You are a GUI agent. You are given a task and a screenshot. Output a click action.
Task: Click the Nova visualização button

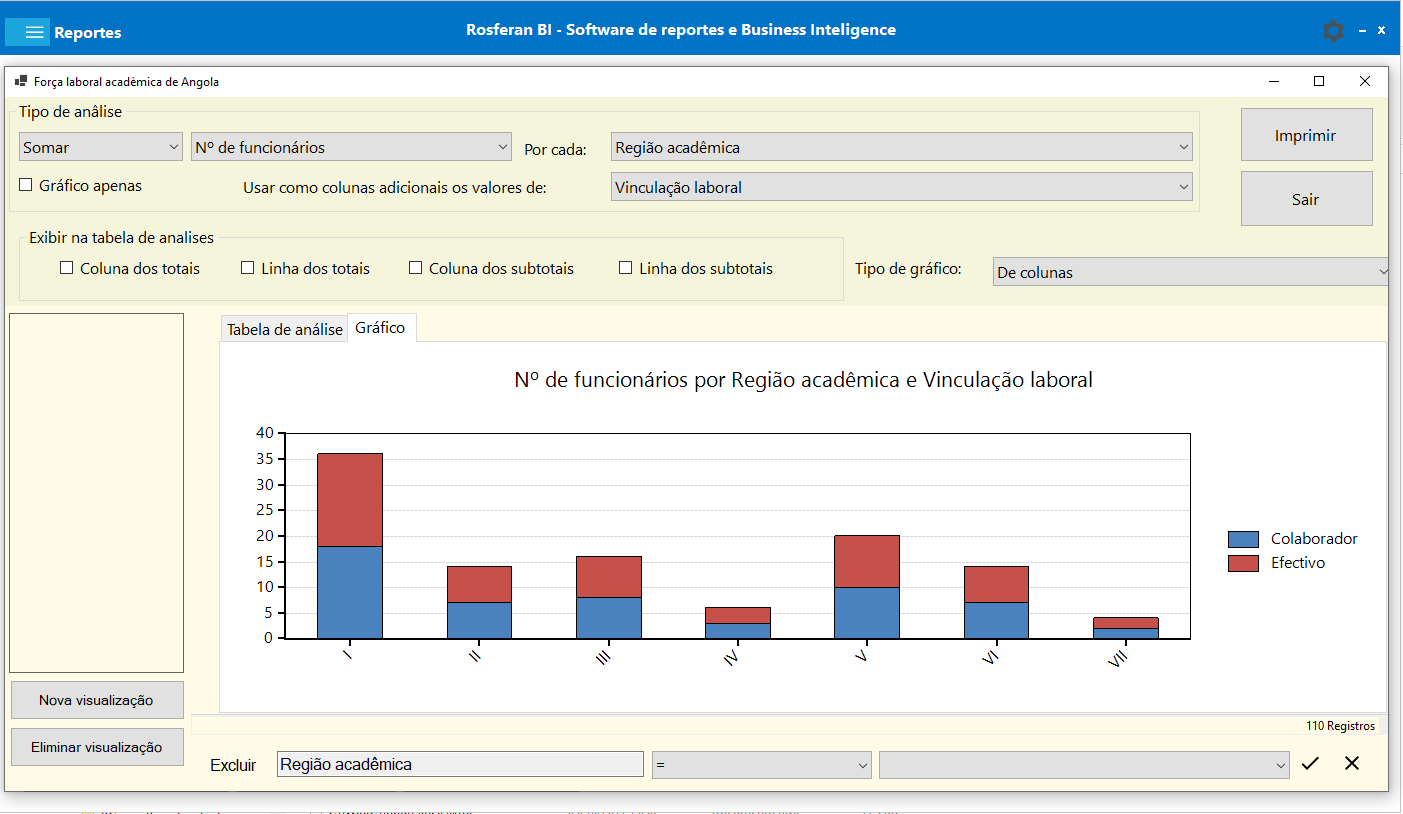[97, 700]
